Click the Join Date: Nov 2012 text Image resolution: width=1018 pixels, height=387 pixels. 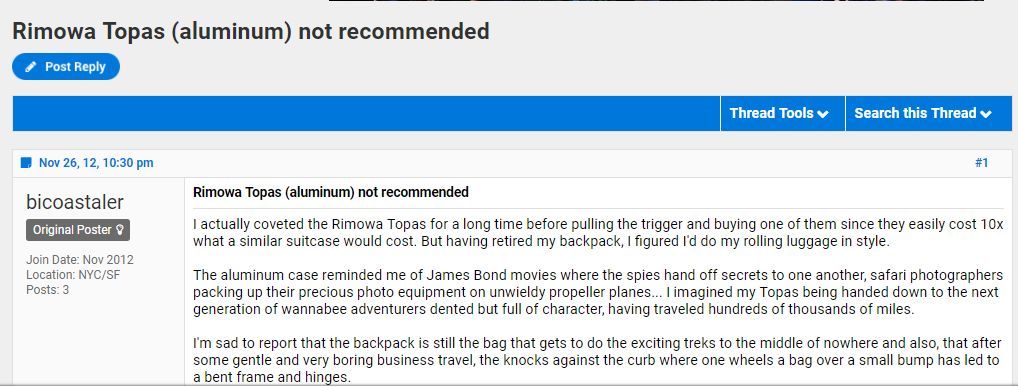pyautogui.click(x=80, y=260)
